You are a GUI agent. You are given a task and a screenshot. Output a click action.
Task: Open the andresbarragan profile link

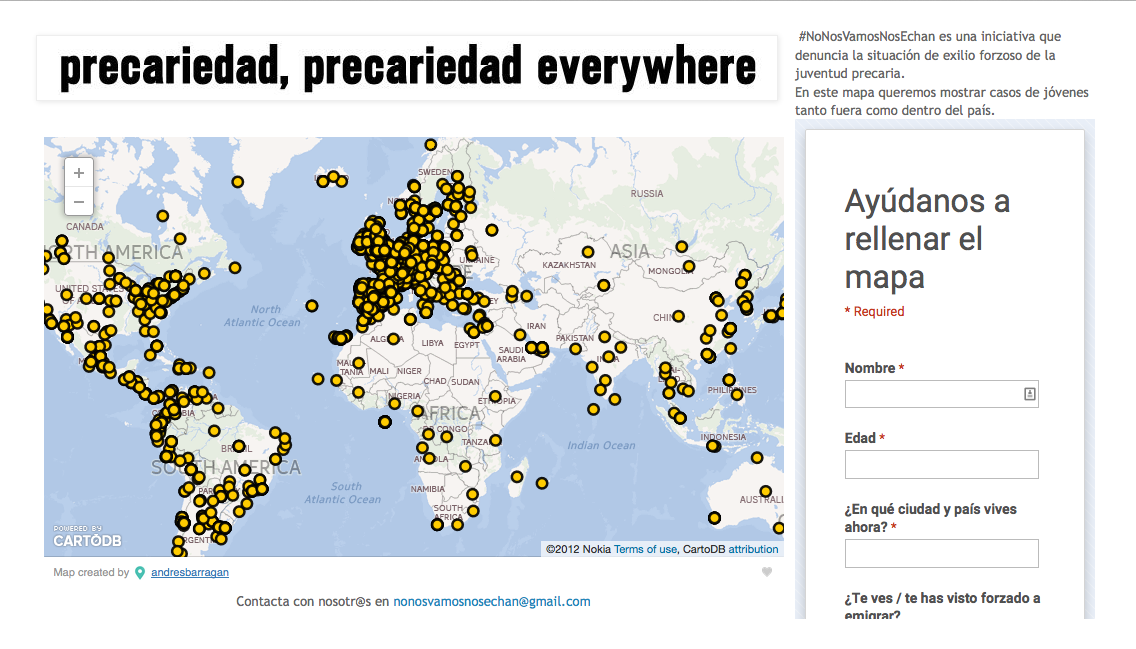pos(189,573)
